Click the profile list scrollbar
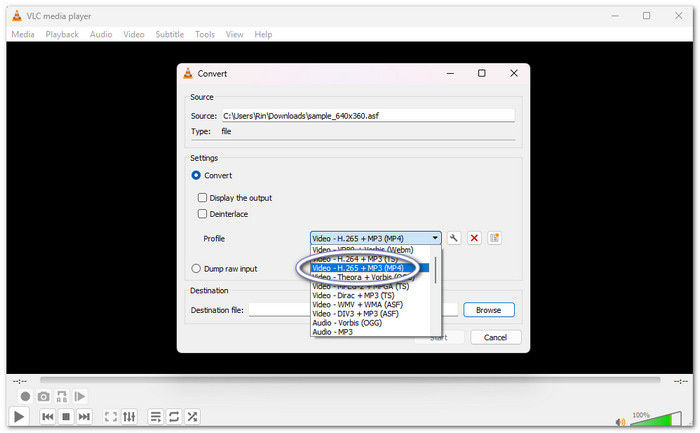The height and width of the screenshot is (433, 700). (435, 270)
